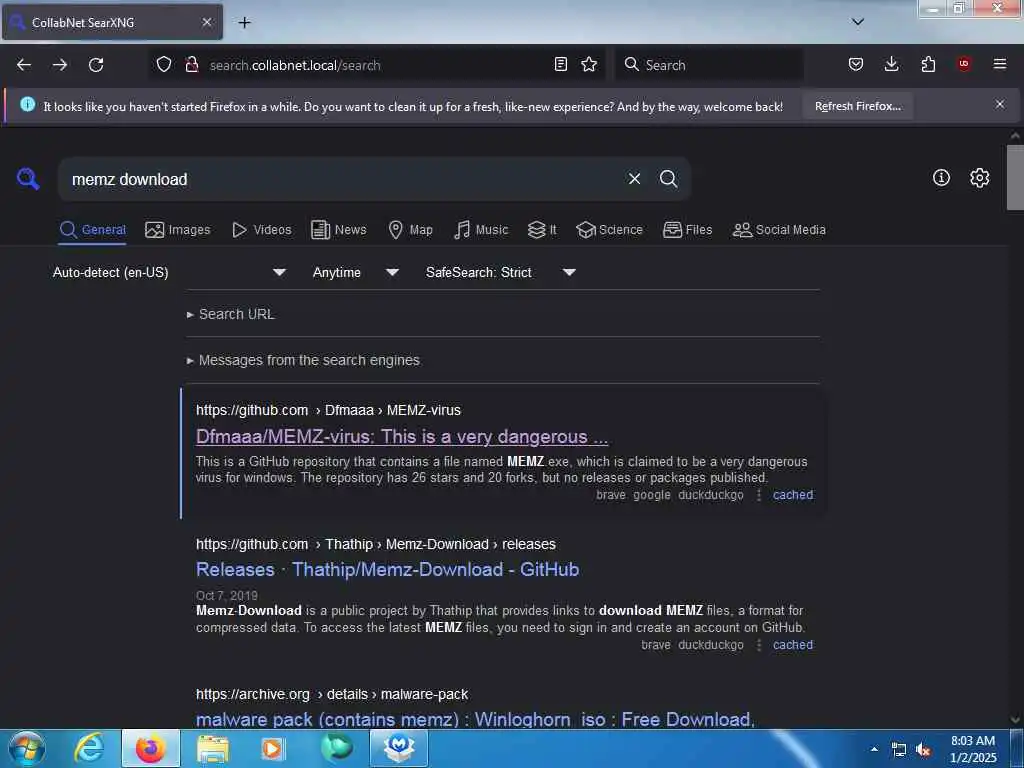Screen dimensions: 1024x768
Task: Open the SearXNG about info icon
Action: click(941, 178)
